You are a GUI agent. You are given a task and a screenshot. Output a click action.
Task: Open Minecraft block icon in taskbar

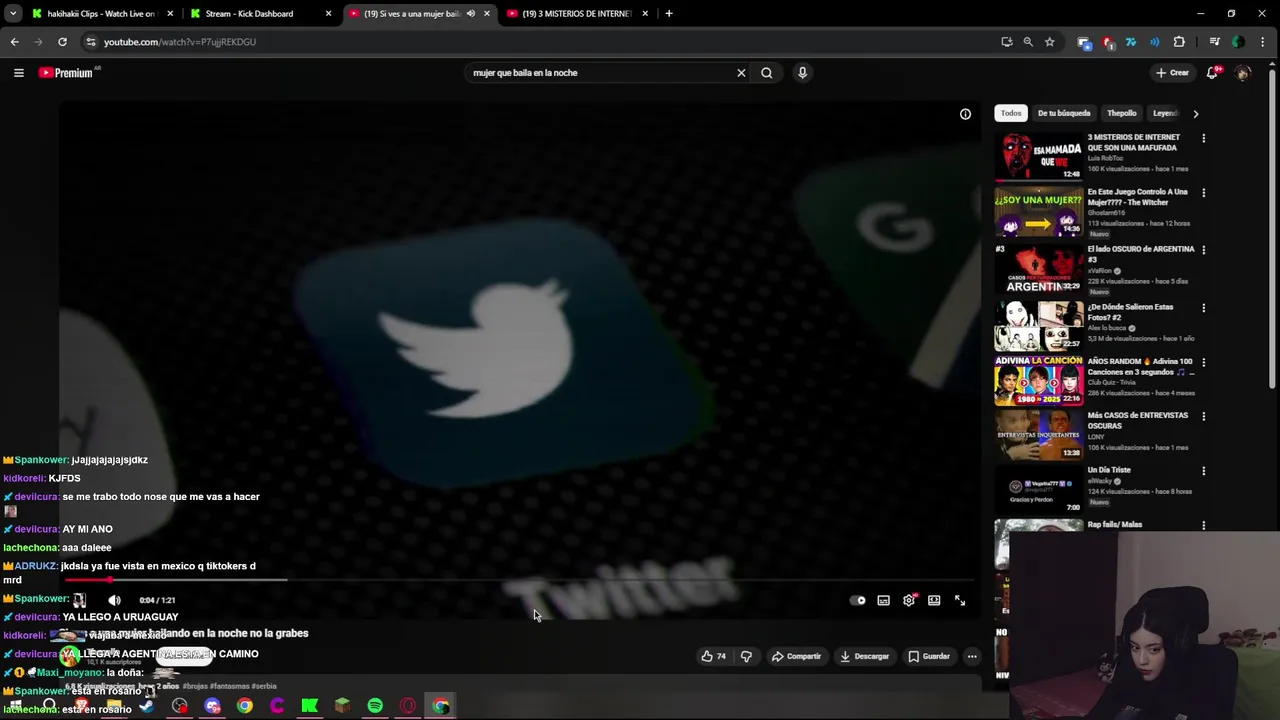(342, 706)
